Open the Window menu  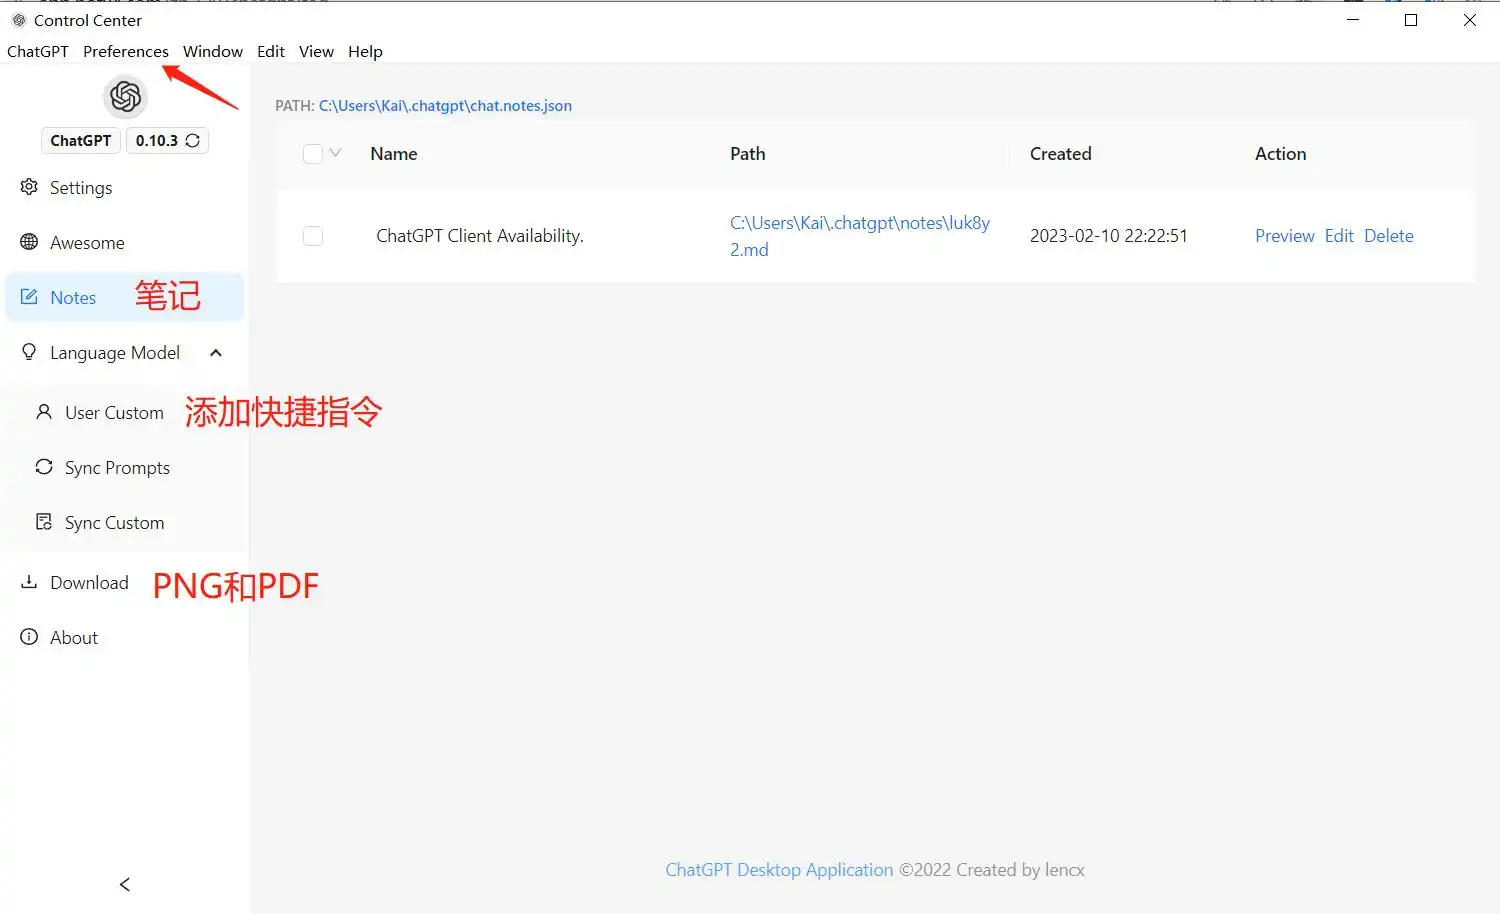coord(213,51)
